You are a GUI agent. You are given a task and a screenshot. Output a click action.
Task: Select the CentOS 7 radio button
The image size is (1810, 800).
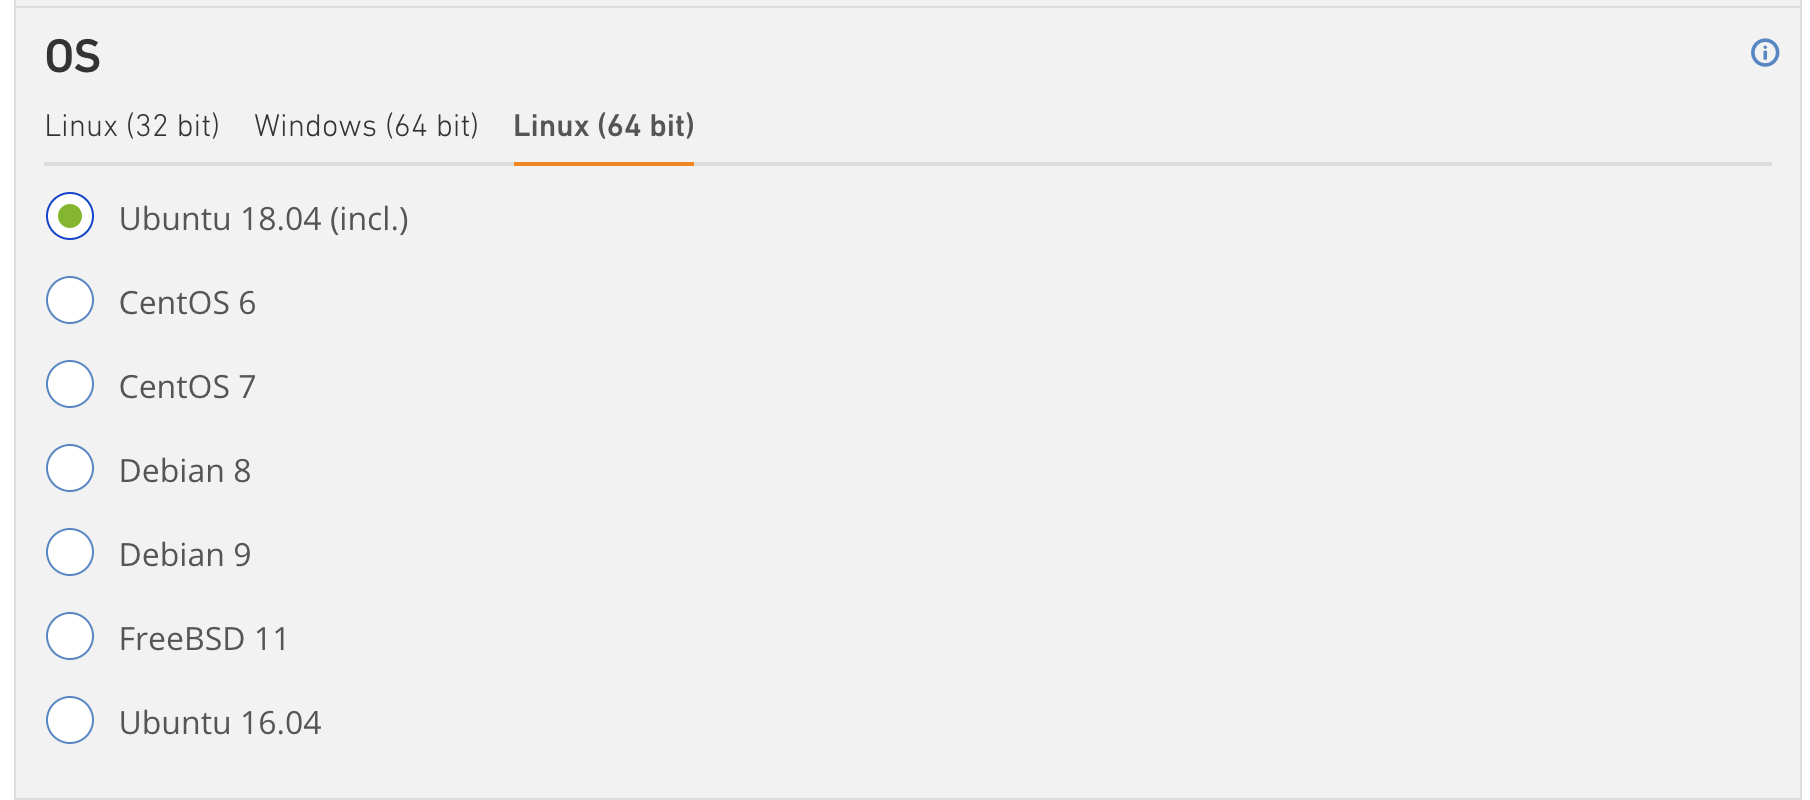click(x=70, y=384)
